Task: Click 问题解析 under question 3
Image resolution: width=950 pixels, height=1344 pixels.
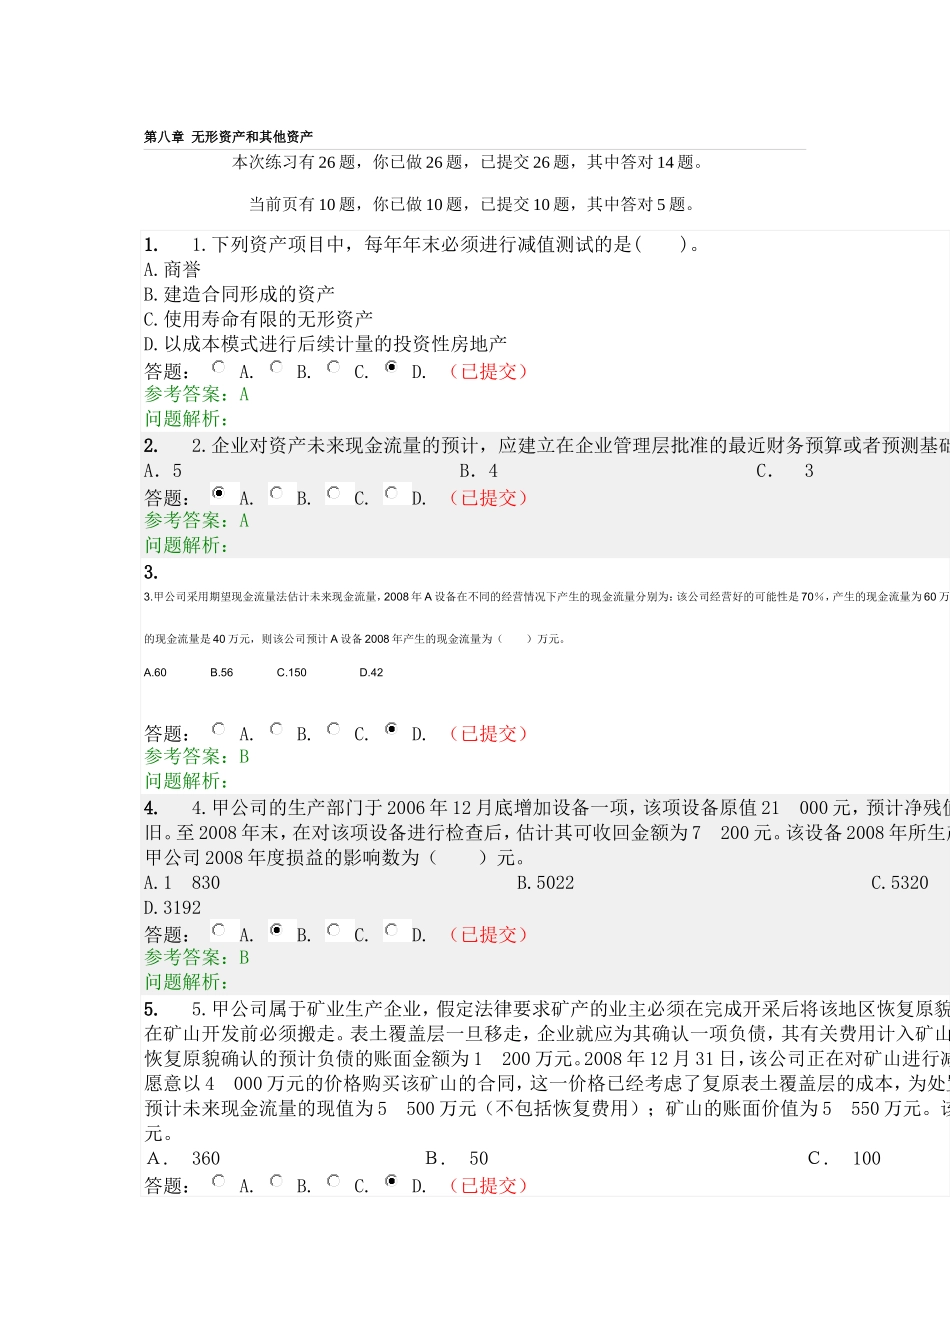Action: (x=187, y=781)
